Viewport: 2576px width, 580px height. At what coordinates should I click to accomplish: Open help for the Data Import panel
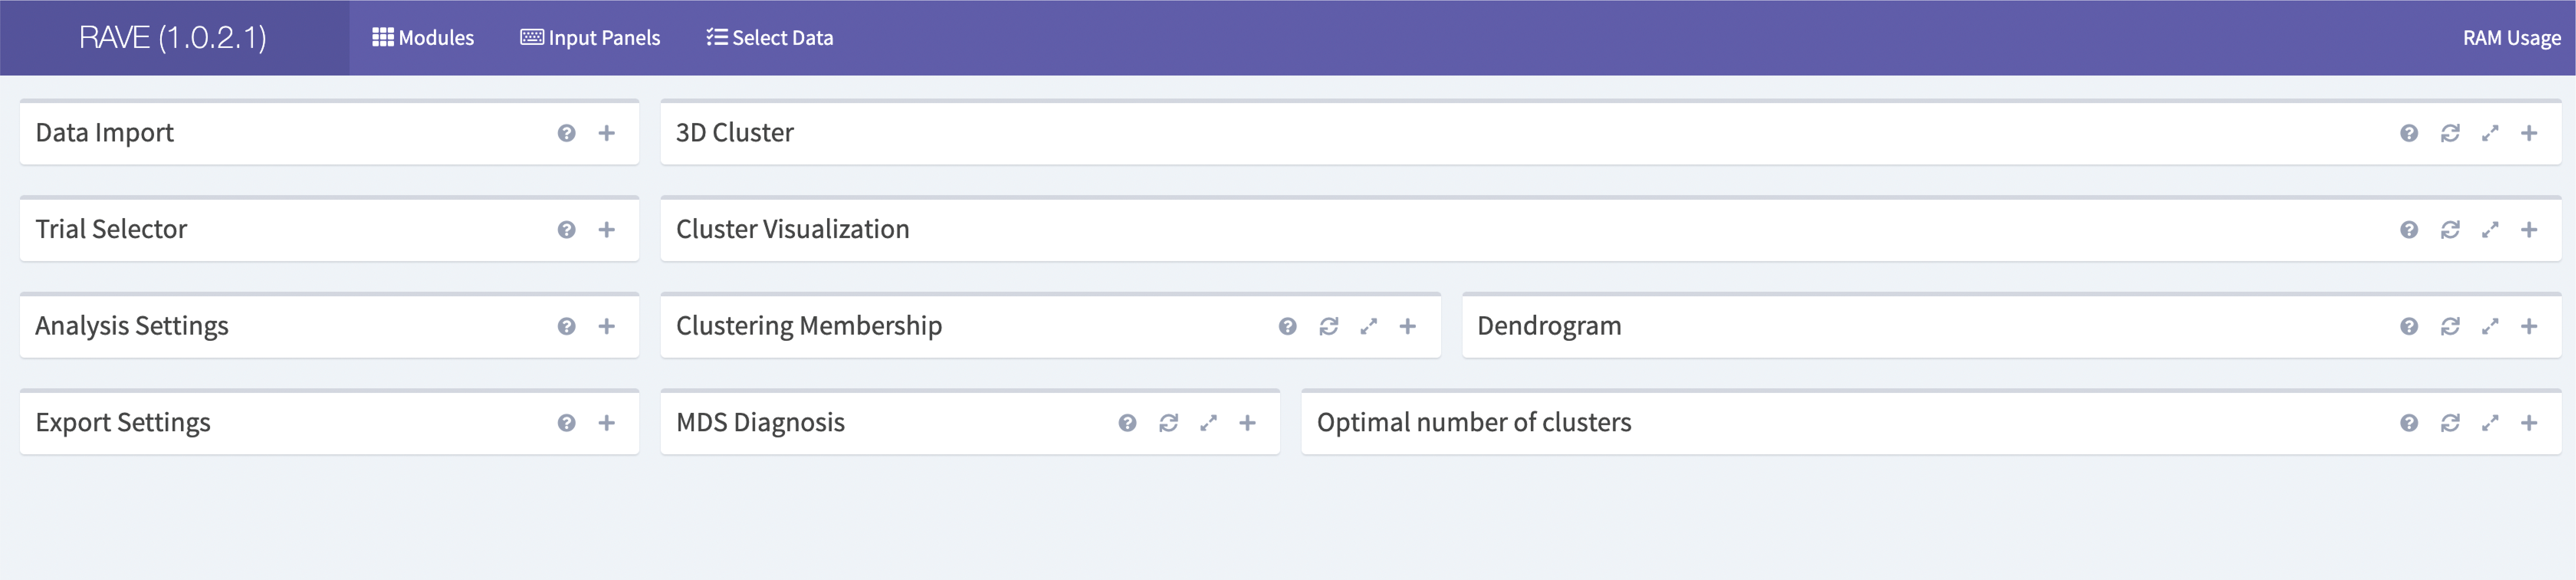566,133
